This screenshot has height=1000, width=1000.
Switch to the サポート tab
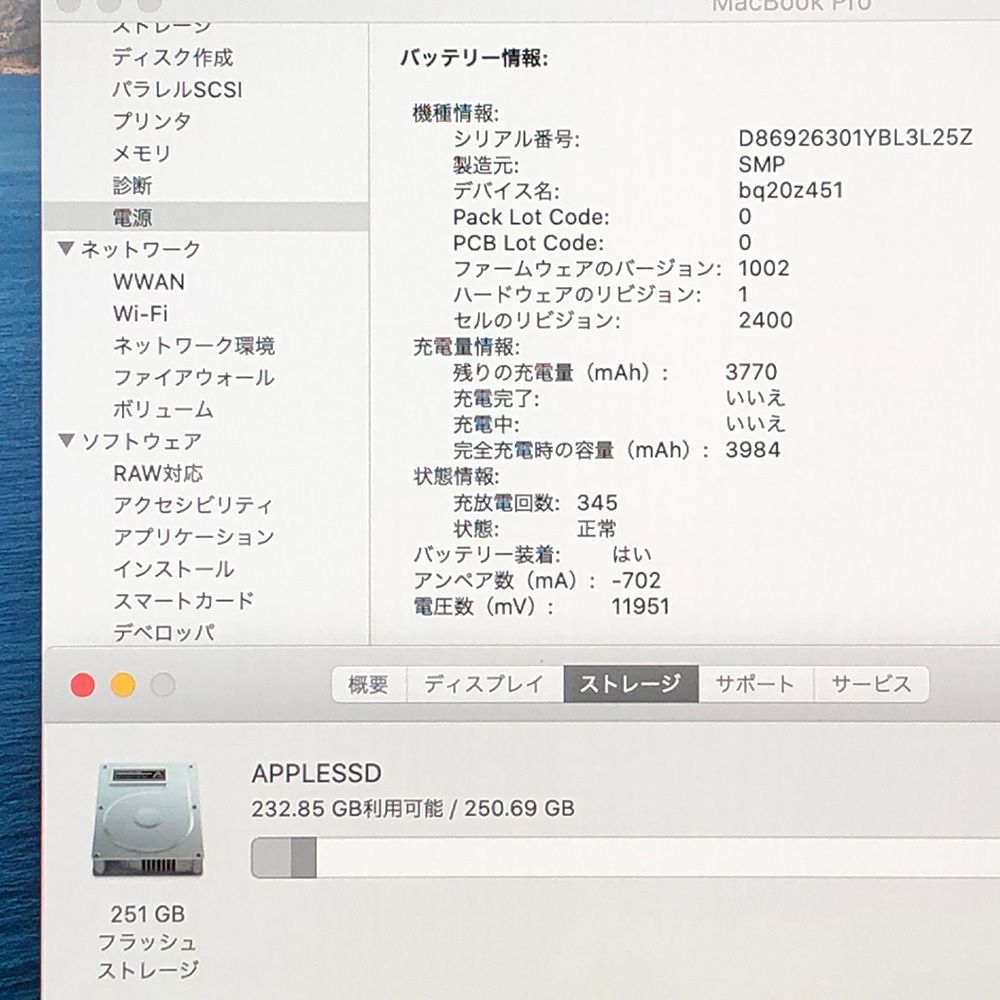click(x=755, y=684)
